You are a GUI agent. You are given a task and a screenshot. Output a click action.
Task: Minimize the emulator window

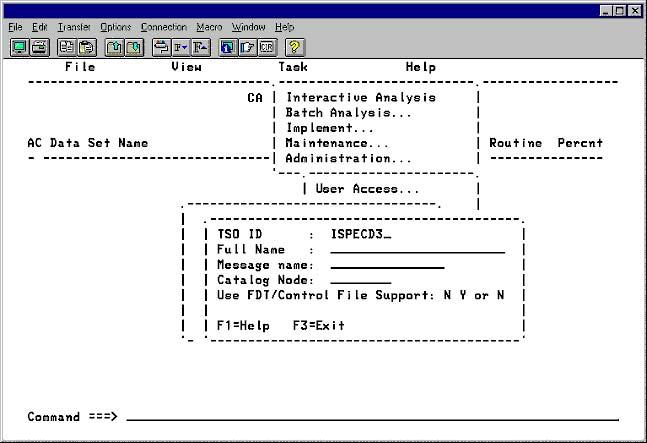(x=606, y=11)
